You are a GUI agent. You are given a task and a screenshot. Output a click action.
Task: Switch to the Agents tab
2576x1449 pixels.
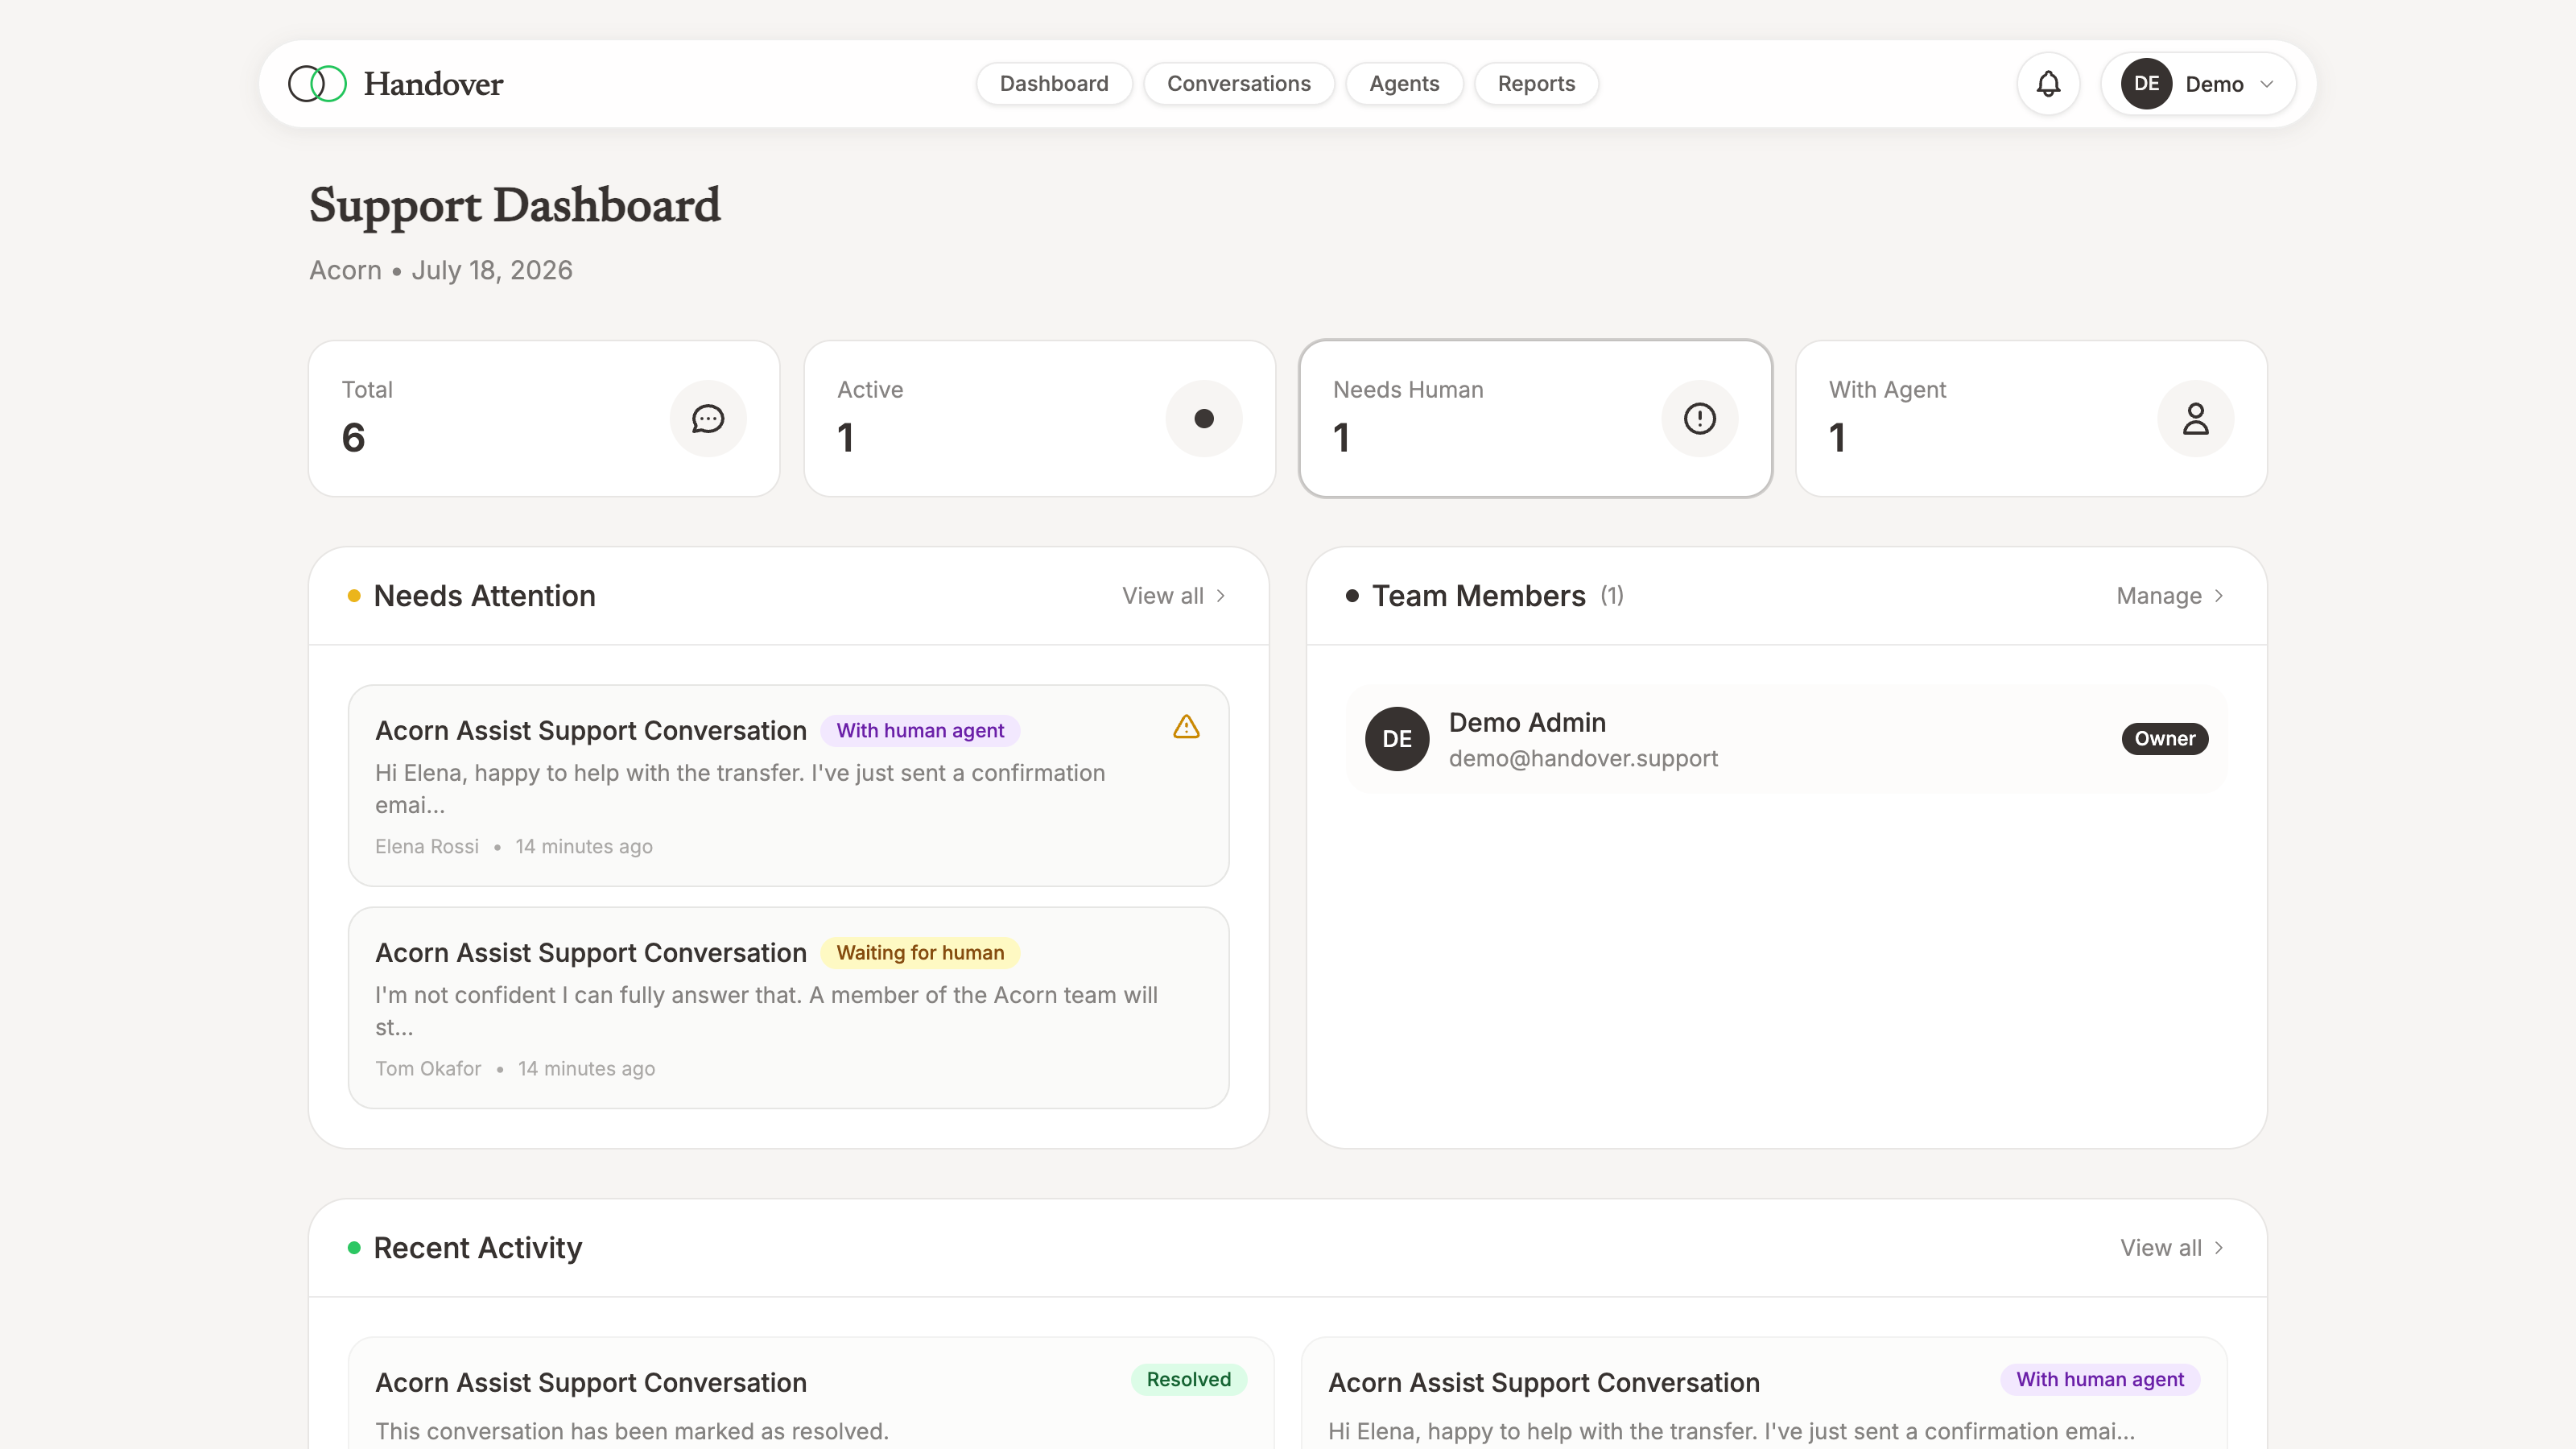(x=1404, y=84)
